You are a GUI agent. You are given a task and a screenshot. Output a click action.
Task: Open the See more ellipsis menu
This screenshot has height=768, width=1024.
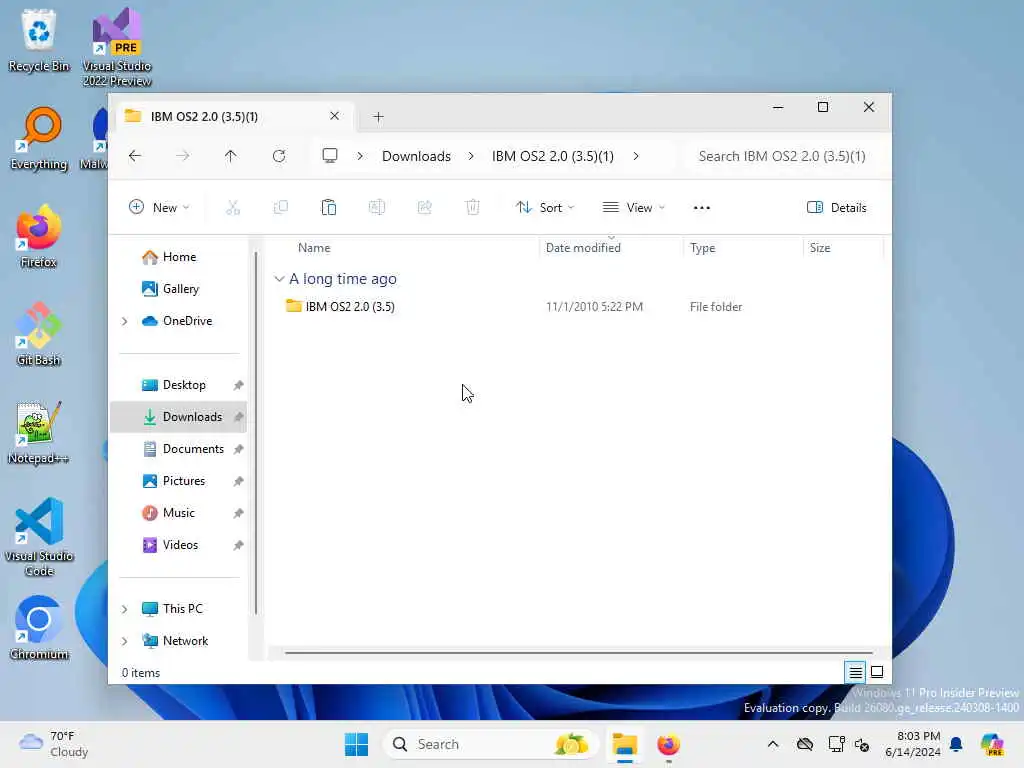tap(701, 208)
